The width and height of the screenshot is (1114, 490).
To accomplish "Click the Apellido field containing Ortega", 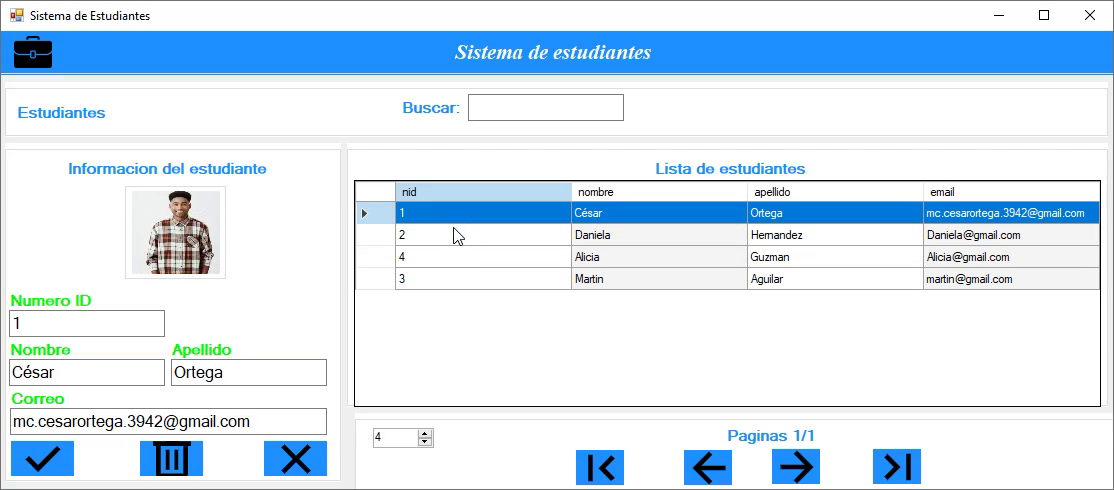I will 248,372.
